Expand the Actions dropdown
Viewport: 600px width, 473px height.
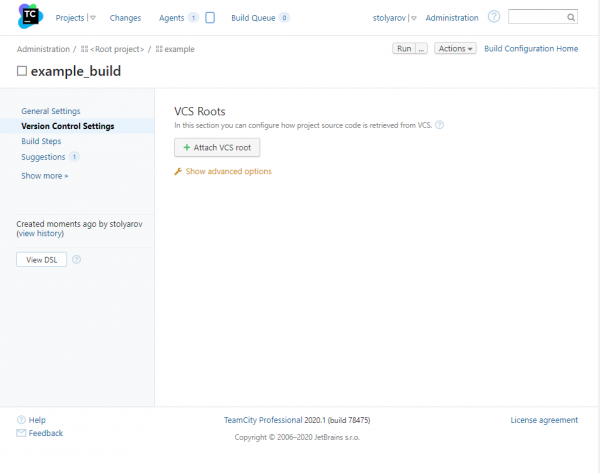point(455,48)
